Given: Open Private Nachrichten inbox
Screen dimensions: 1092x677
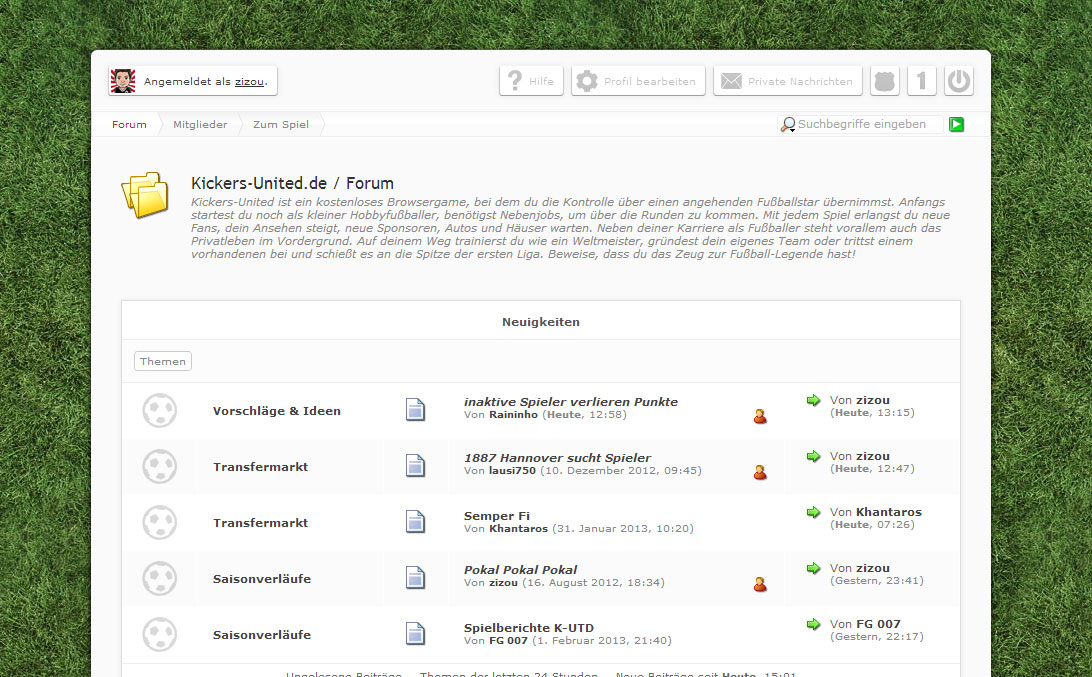Looking at the screenshot, I should point(788,81).
